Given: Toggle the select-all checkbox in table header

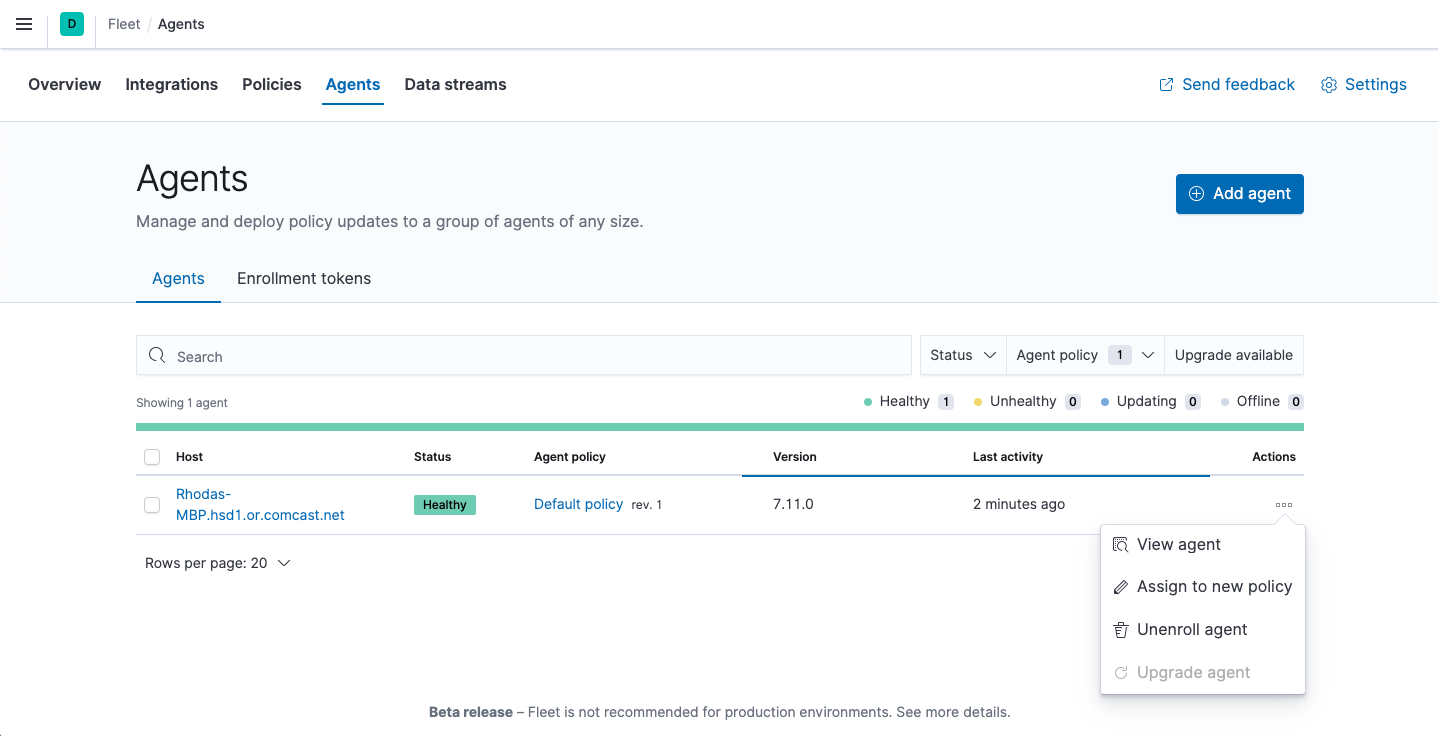Looking at the screenshot, I should [152, 457].
